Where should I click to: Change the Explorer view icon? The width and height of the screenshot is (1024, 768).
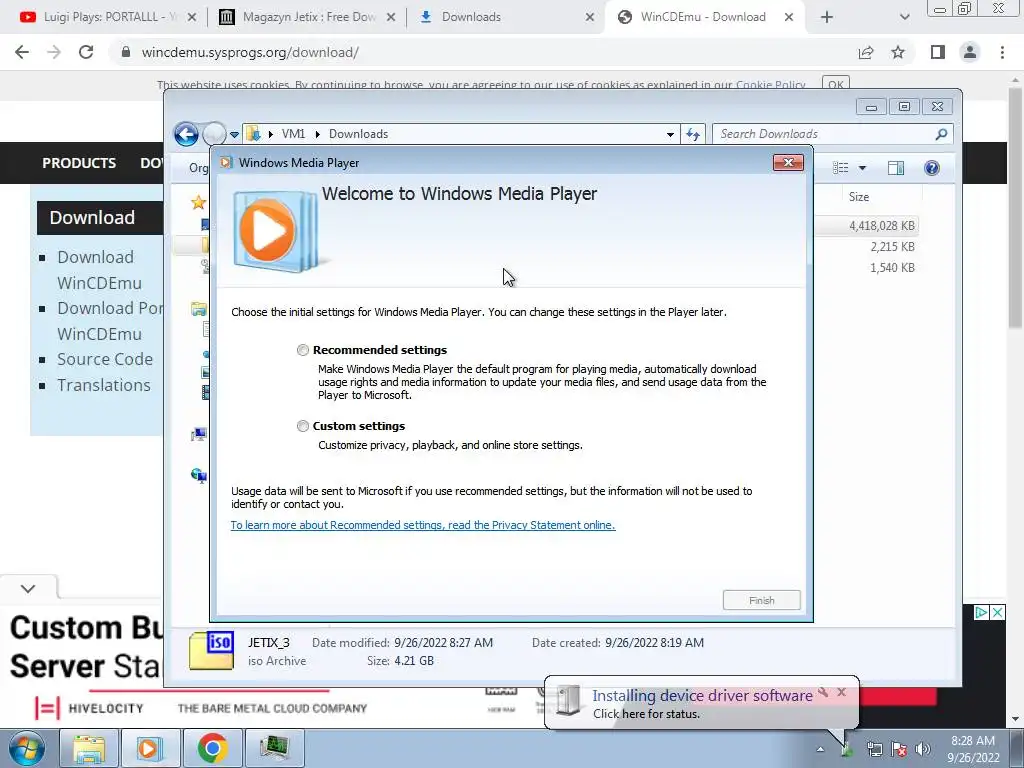pyautogui.click(x=840, y=168)
